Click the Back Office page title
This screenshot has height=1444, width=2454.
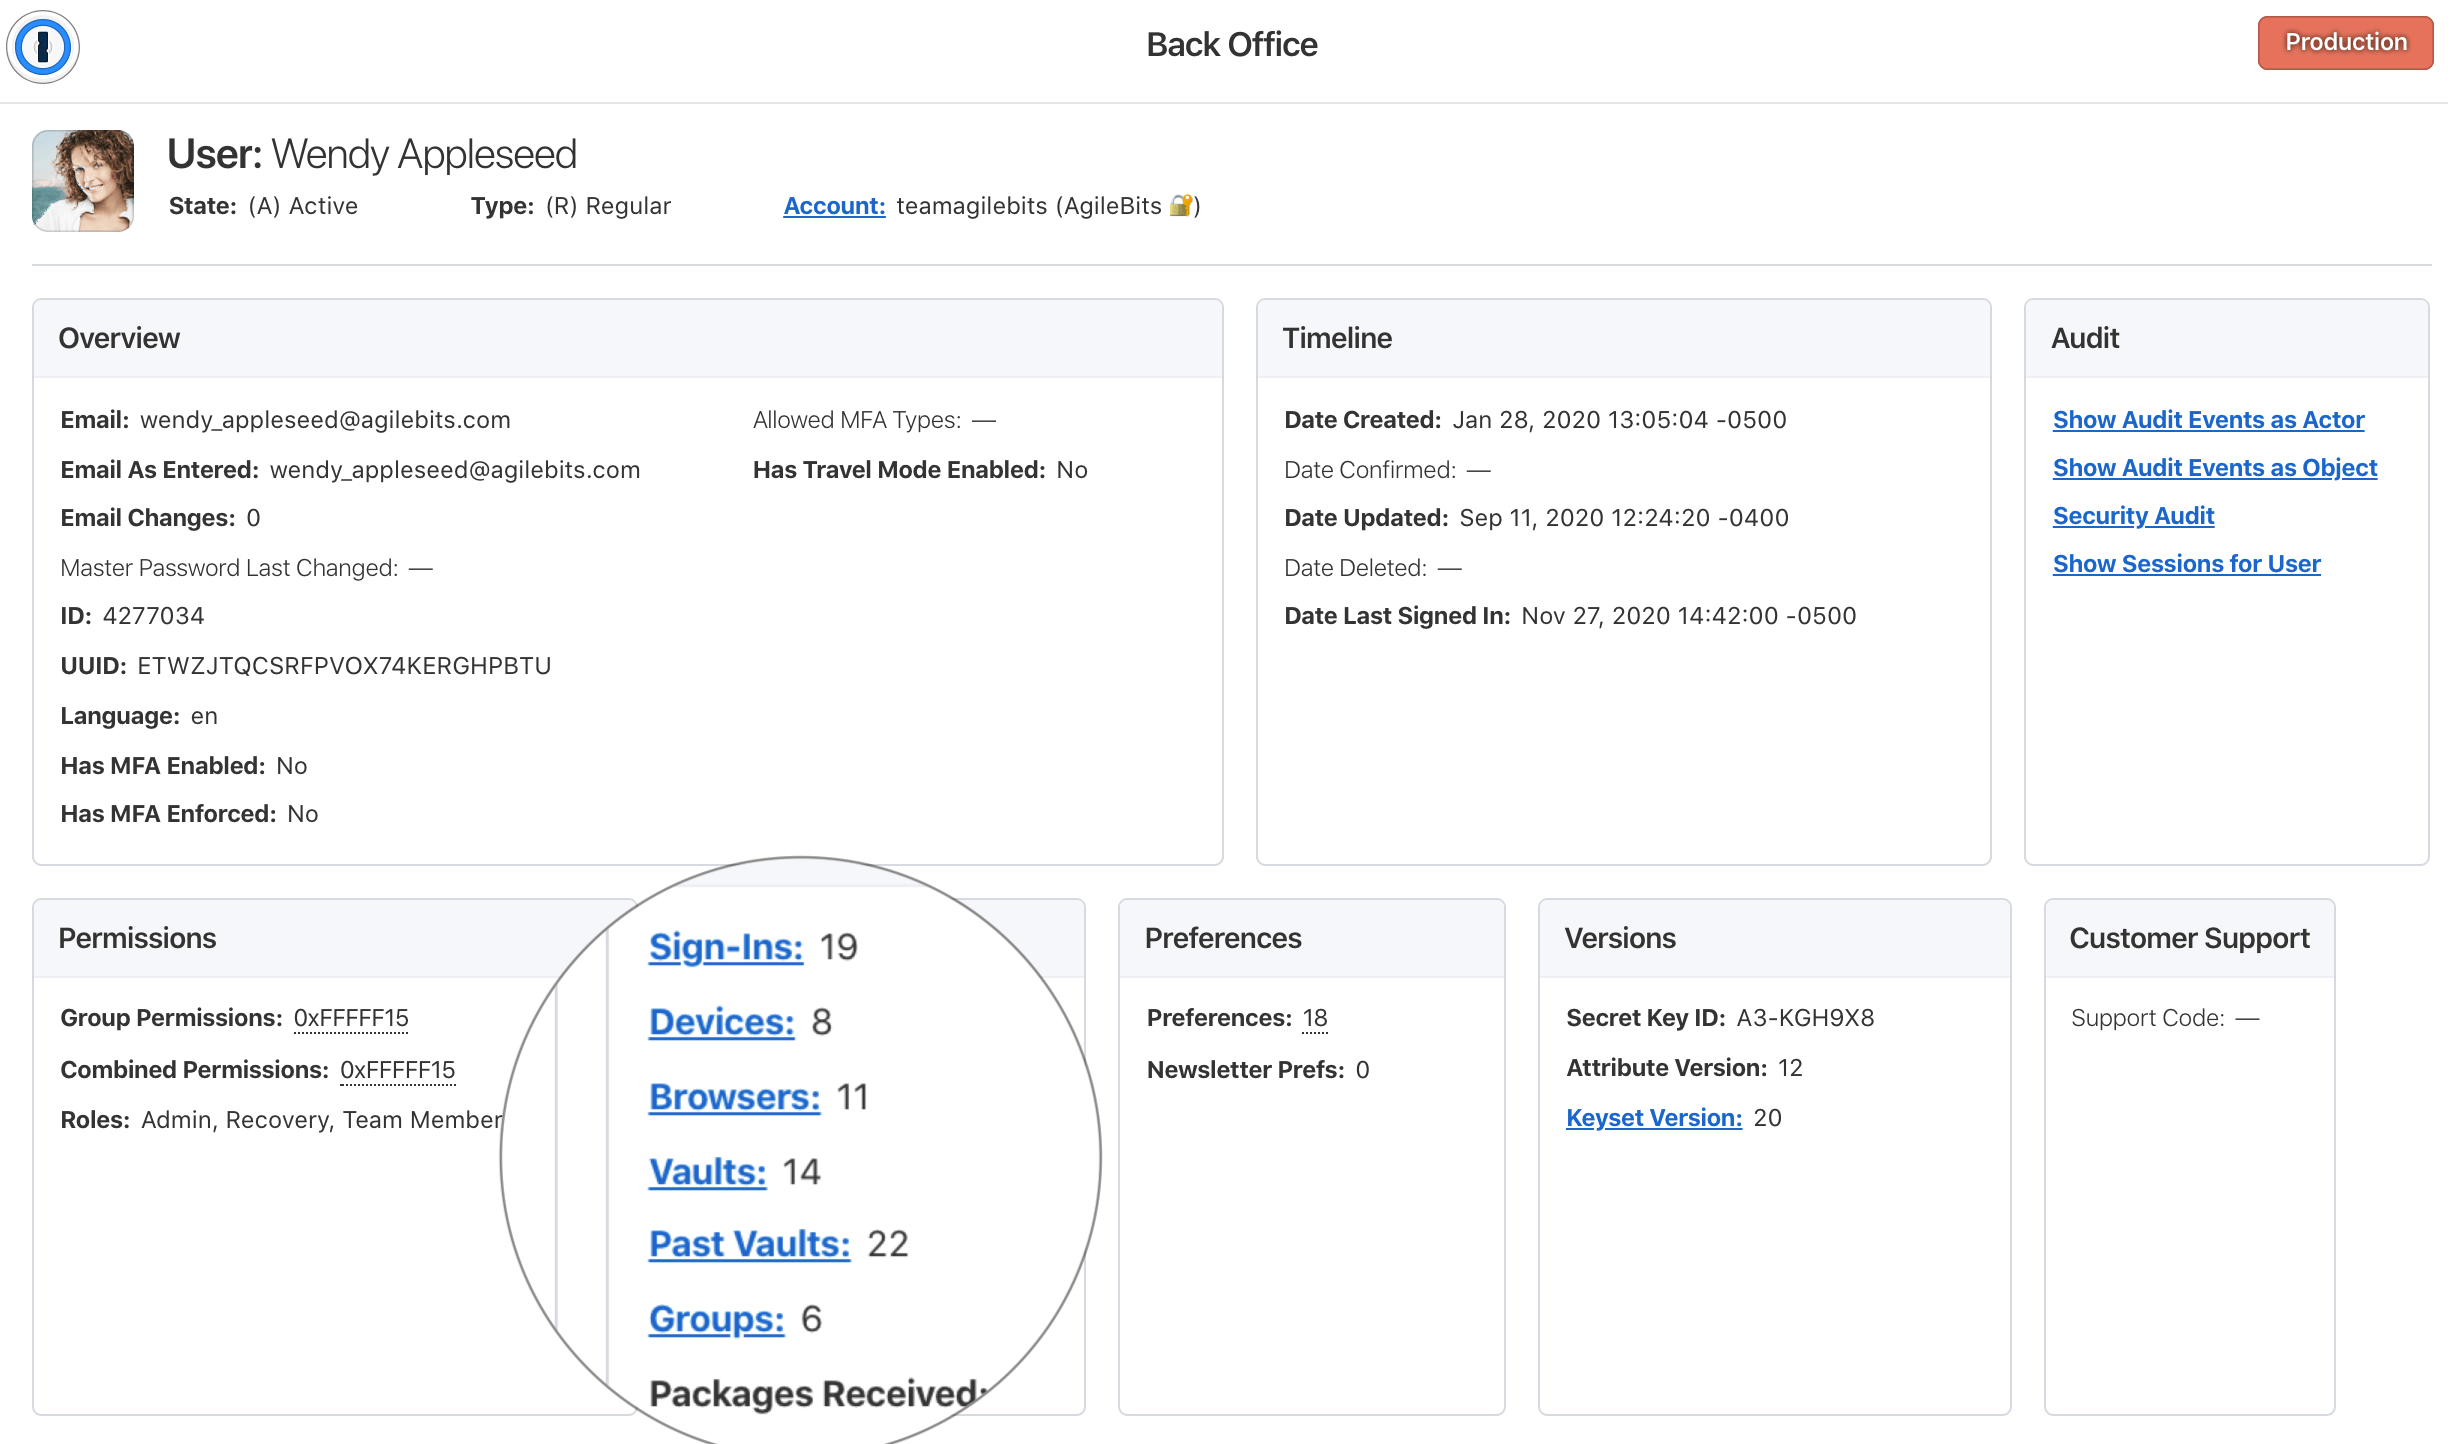[x=1231, y=45]
